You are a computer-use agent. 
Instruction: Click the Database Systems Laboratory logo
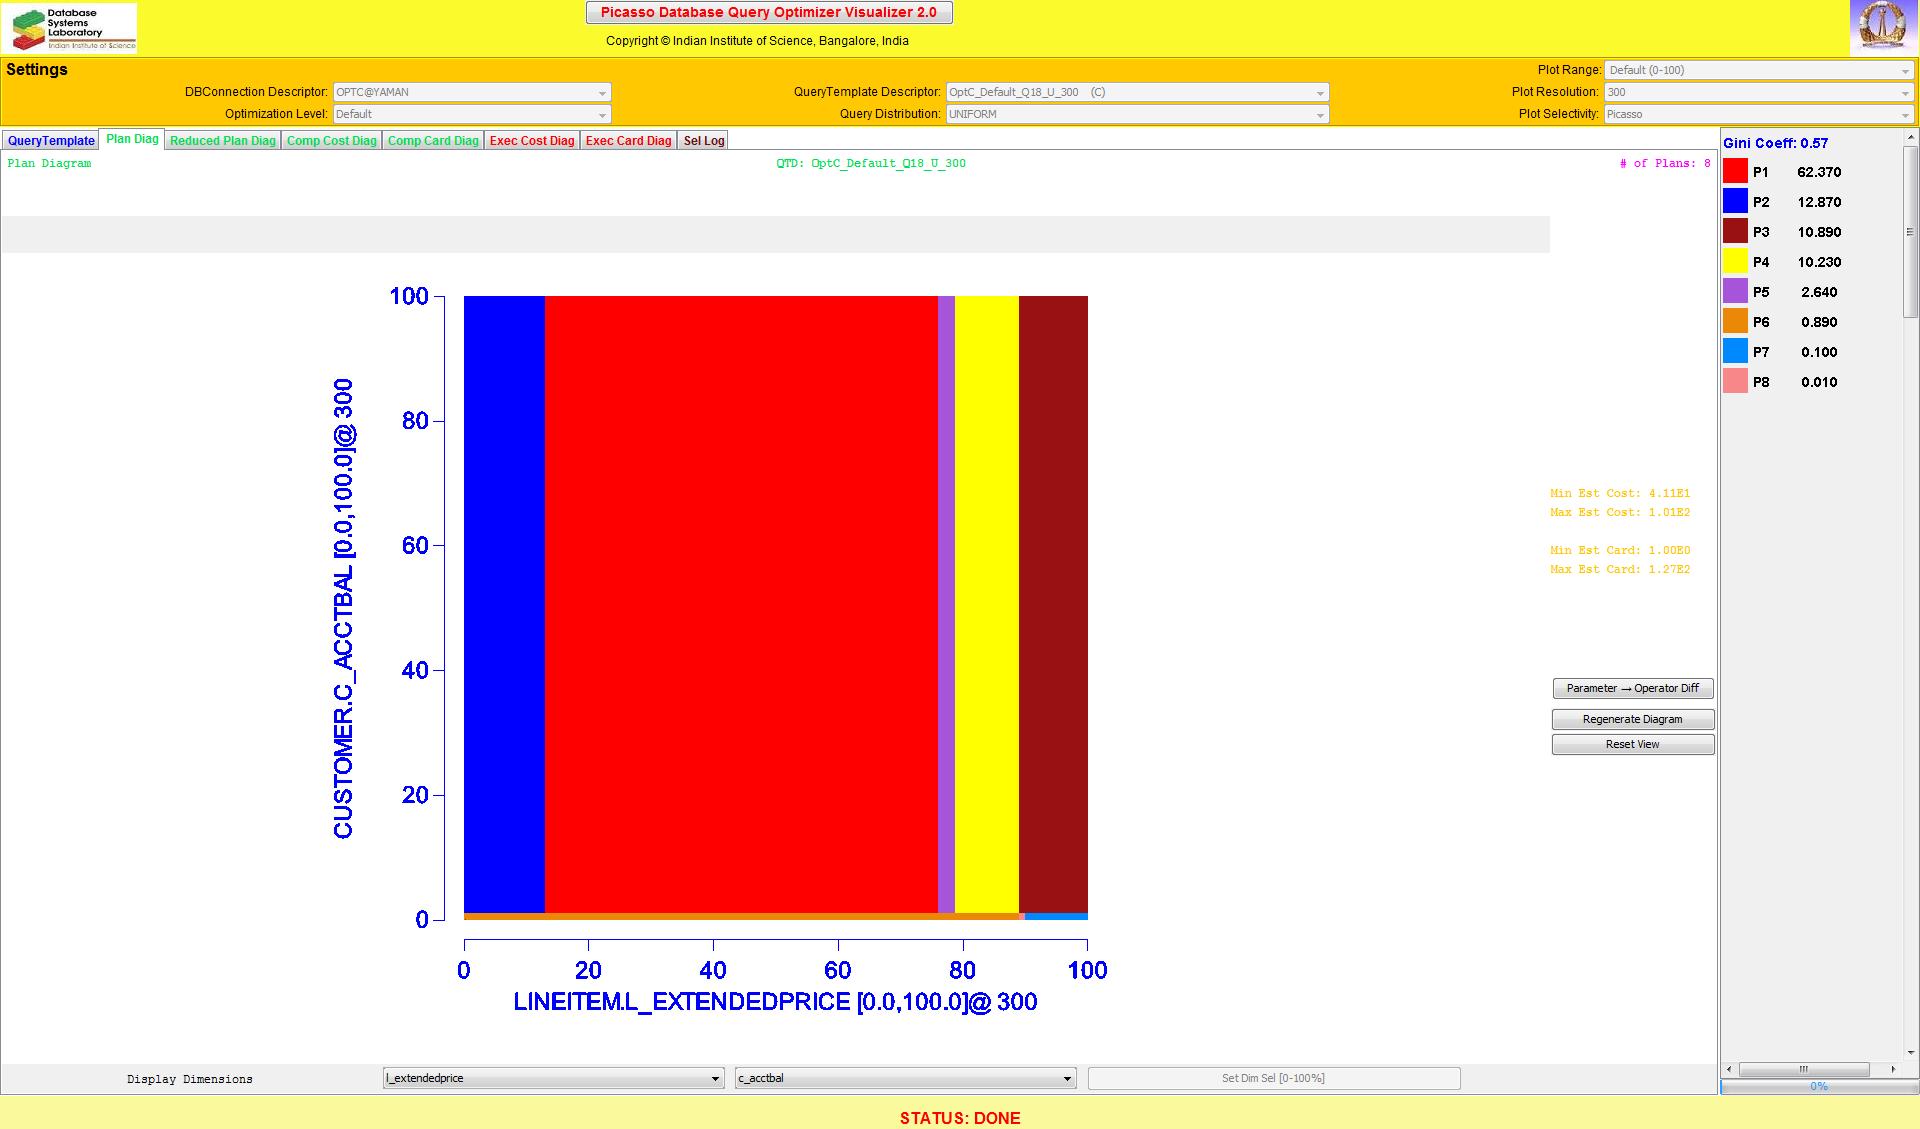(69, 28)
